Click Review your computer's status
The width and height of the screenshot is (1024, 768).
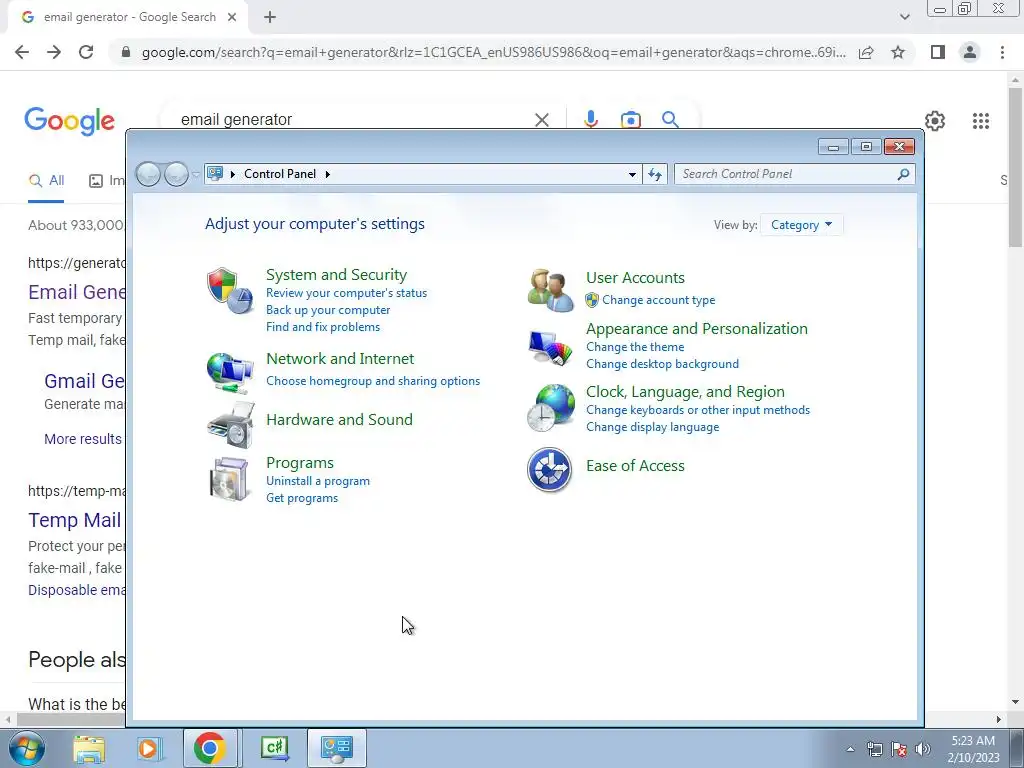[346, 293]
